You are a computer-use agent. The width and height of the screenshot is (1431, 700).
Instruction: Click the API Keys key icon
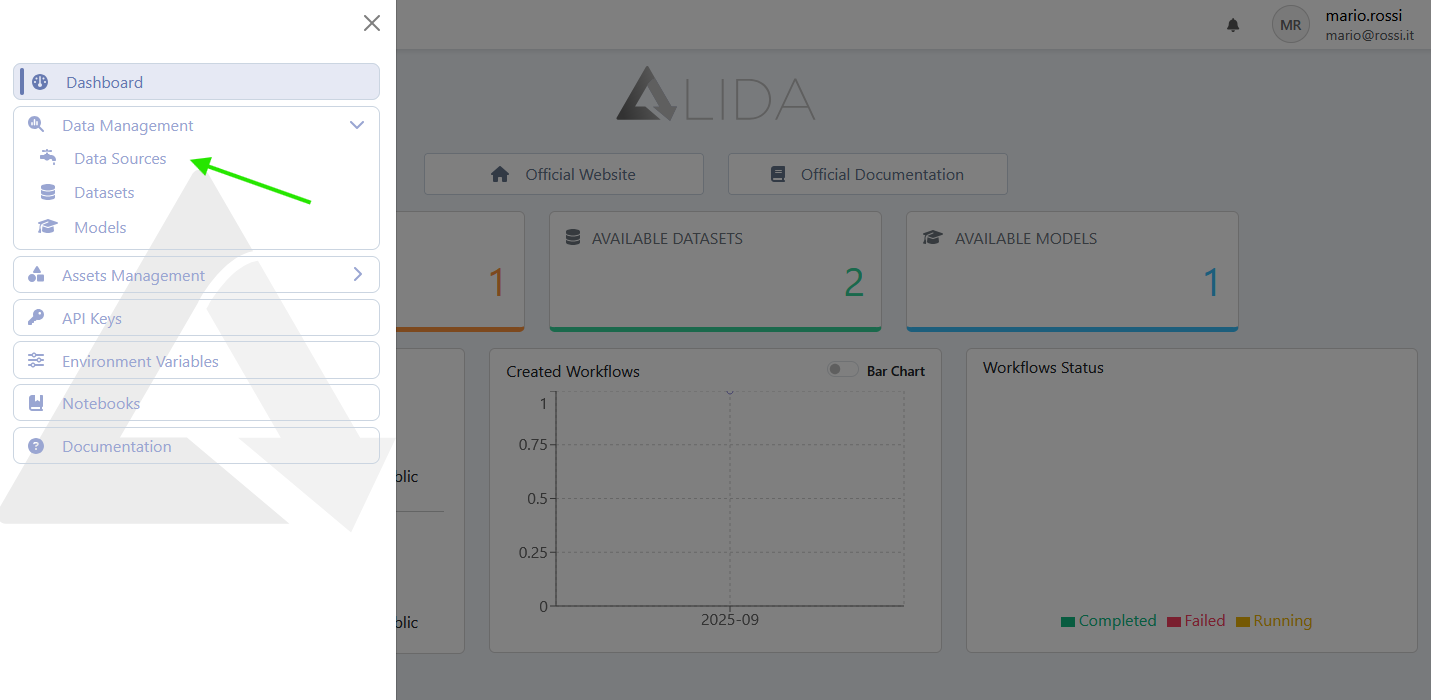pyautogui.click(x=36, y=318)
